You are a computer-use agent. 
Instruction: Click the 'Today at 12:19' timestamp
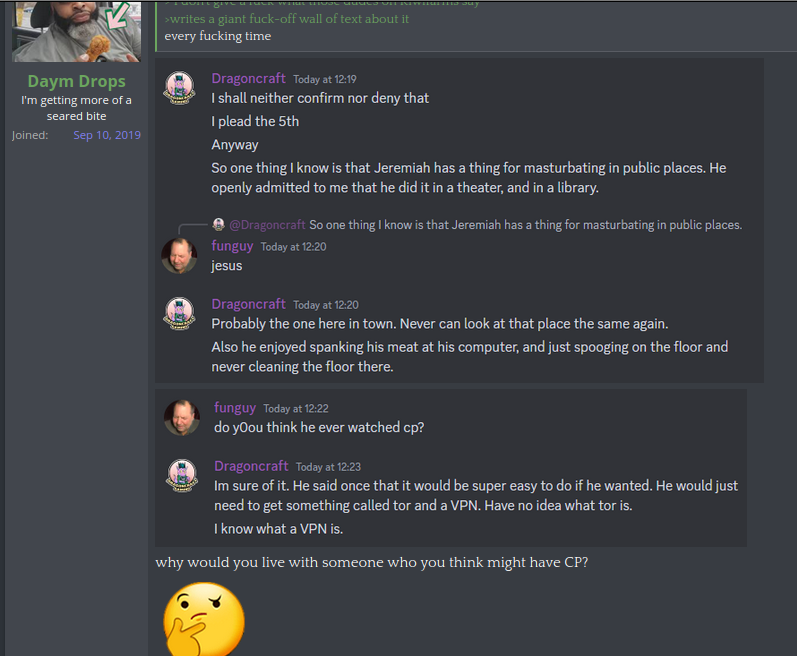pos(325,80)
